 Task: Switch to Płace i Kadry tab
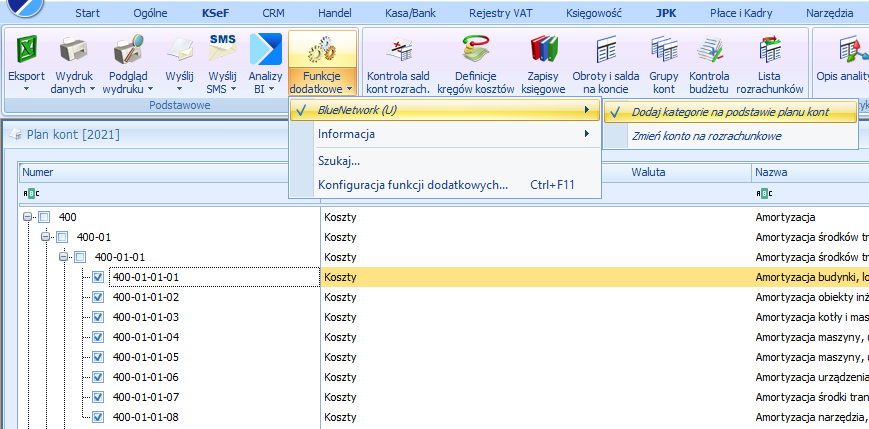[x=741, y=13]
